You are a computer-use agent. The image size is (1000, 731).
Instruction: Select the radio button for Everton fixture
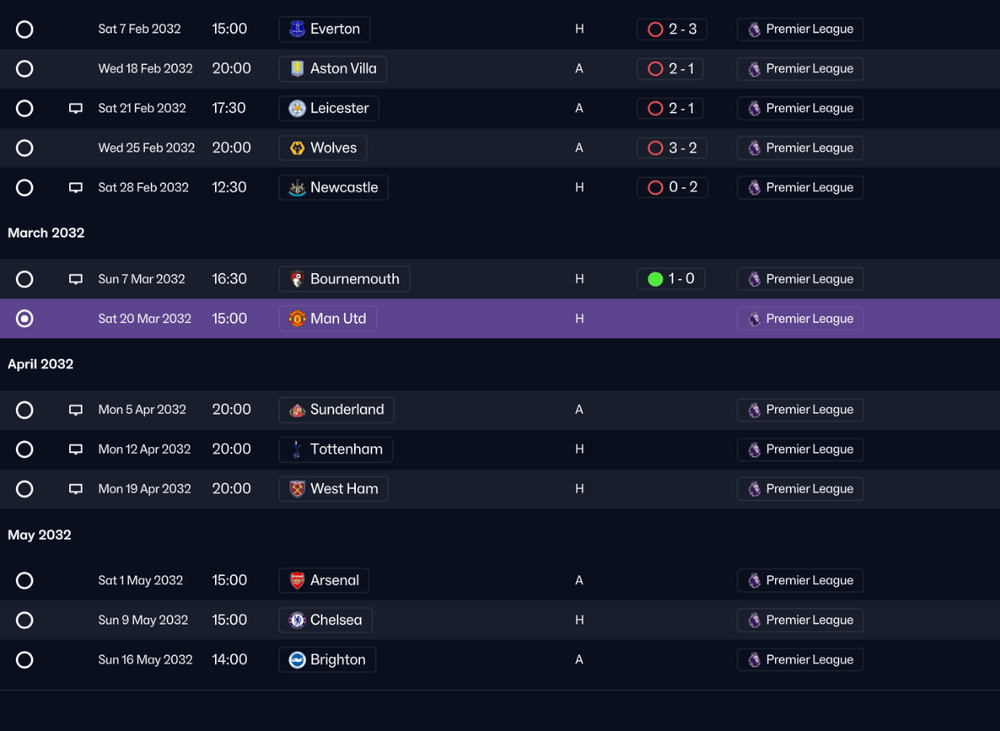(x=24, y=29)
